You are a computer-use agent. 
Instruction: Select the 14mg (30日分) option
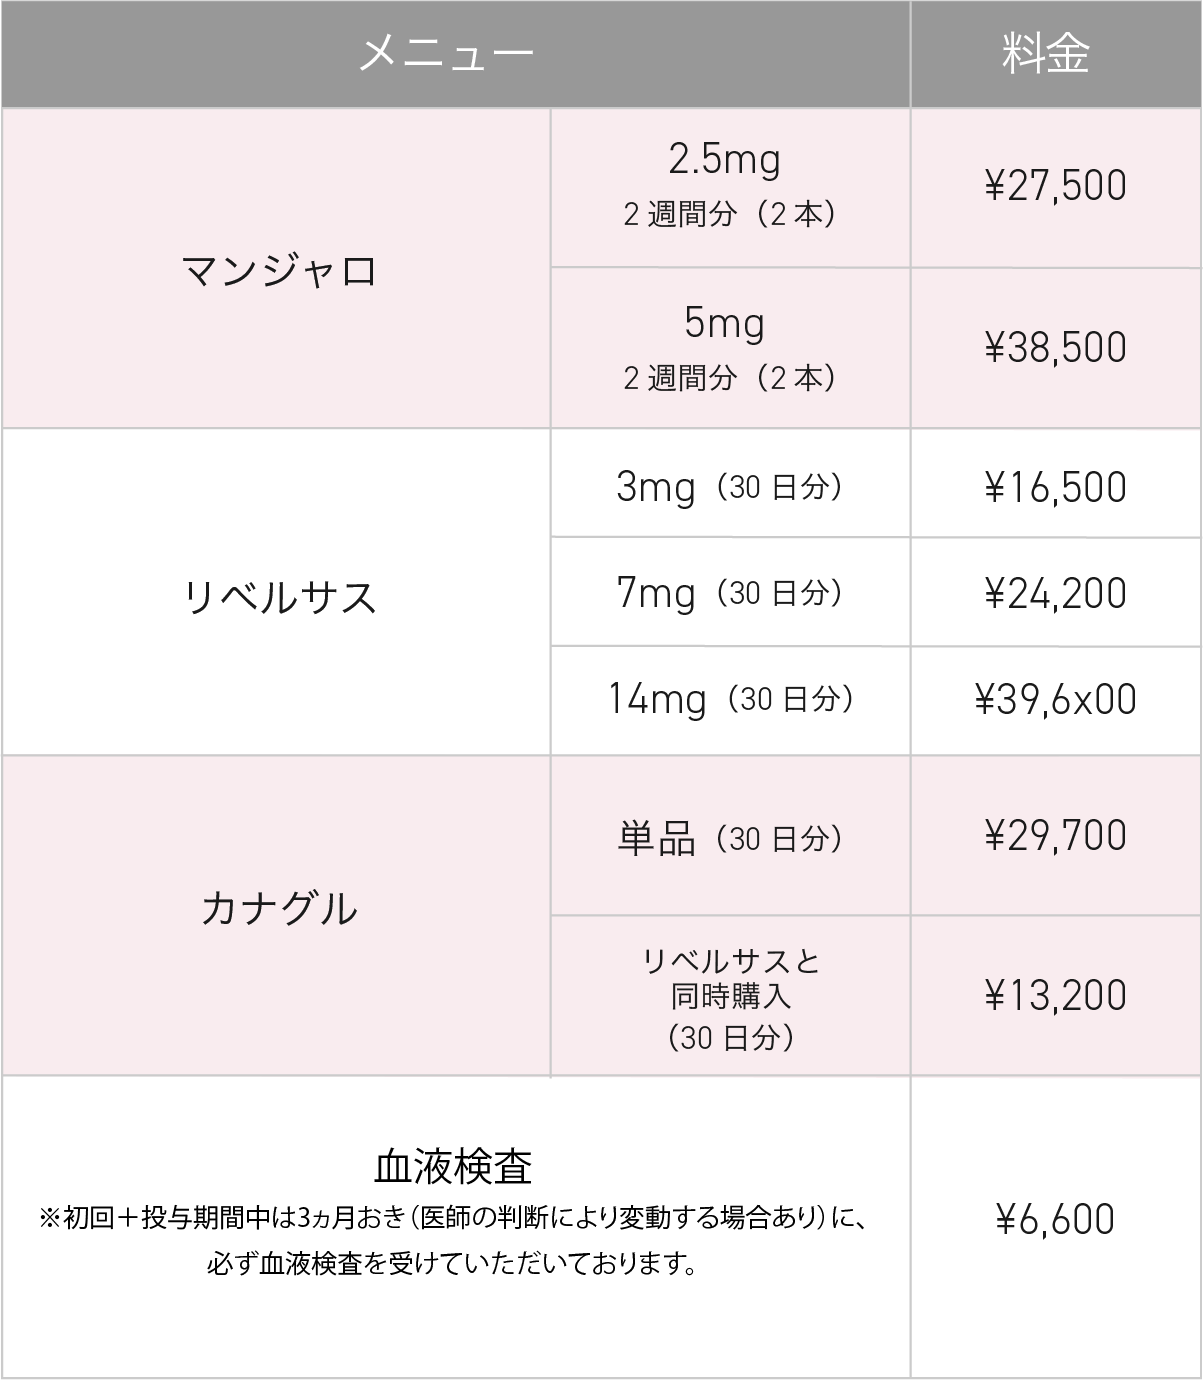point(730,699)
